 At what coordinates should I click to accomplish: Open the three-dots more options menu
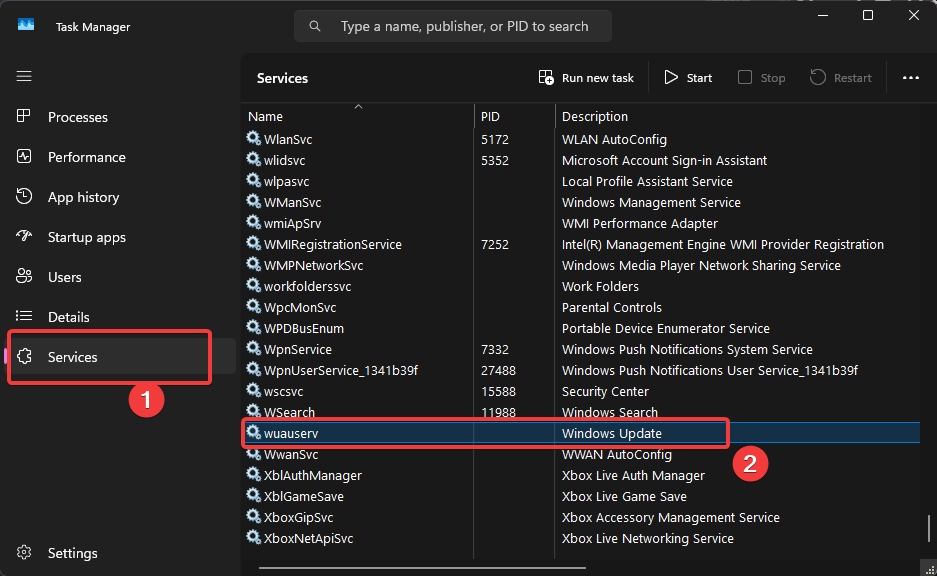tap(911, 78)
